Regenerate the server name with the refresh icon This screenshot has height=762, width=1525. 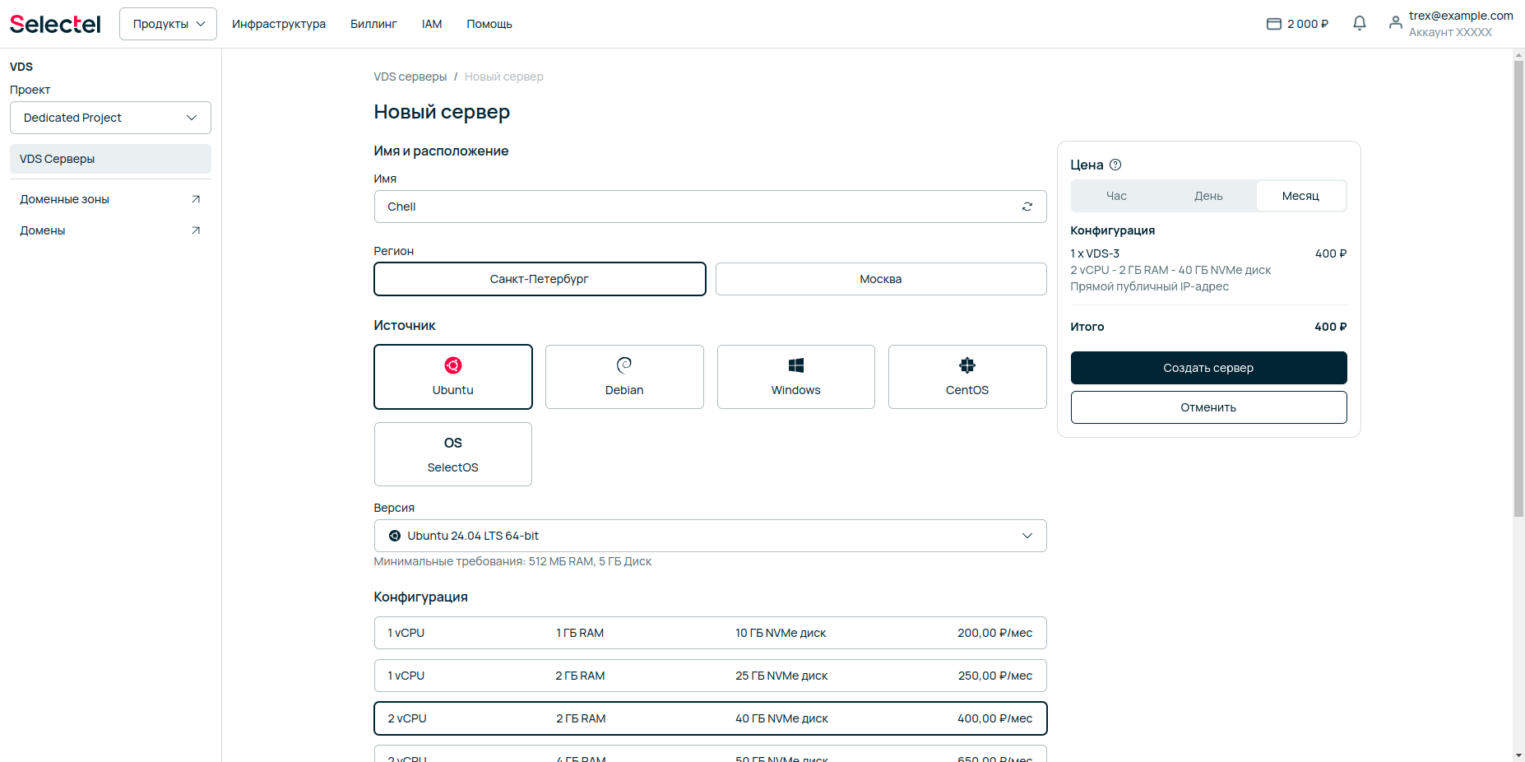point(1027,207)
